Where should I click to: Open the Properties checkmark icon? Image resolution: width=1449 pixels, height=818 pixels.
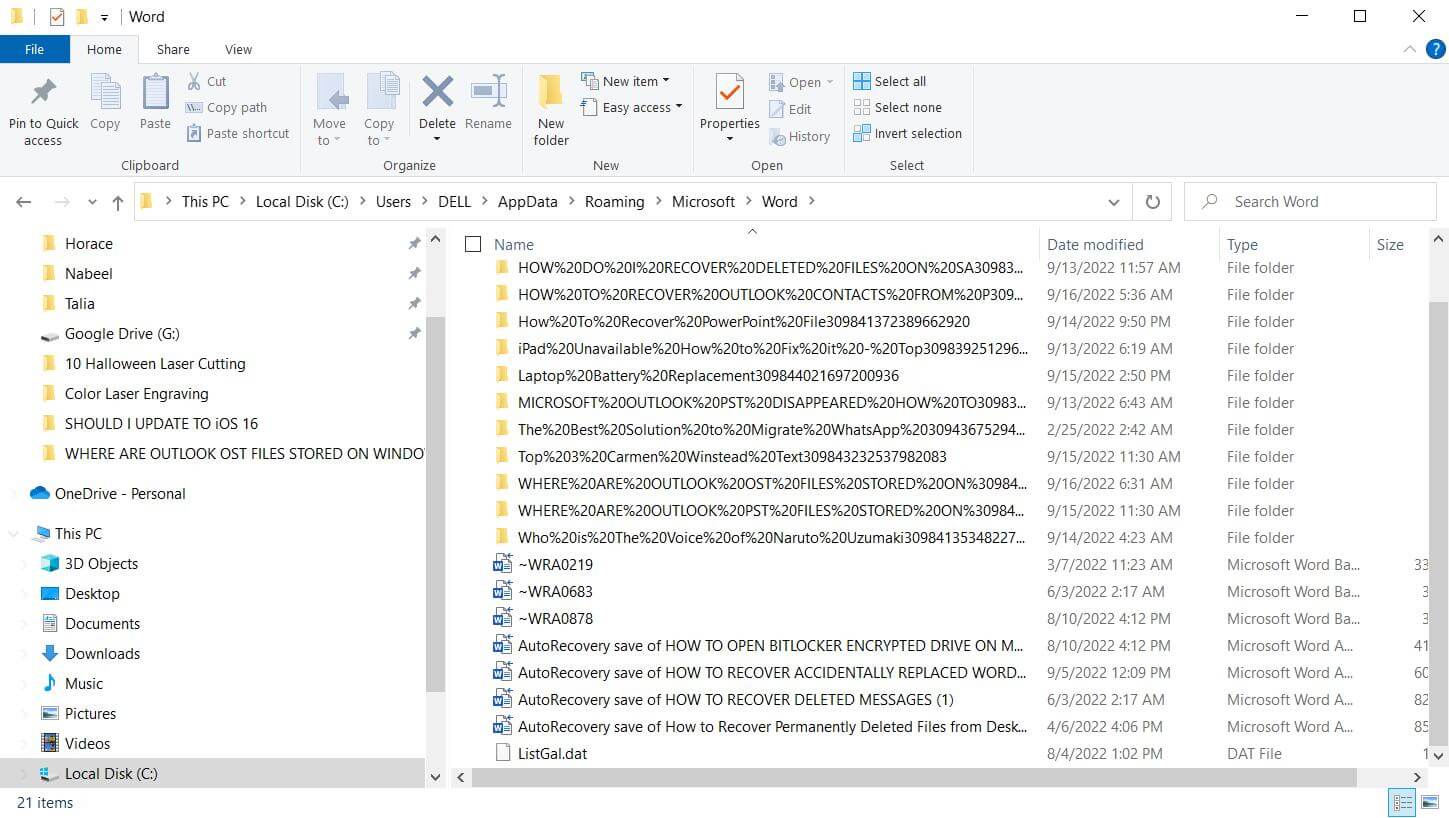coord(730,92)
